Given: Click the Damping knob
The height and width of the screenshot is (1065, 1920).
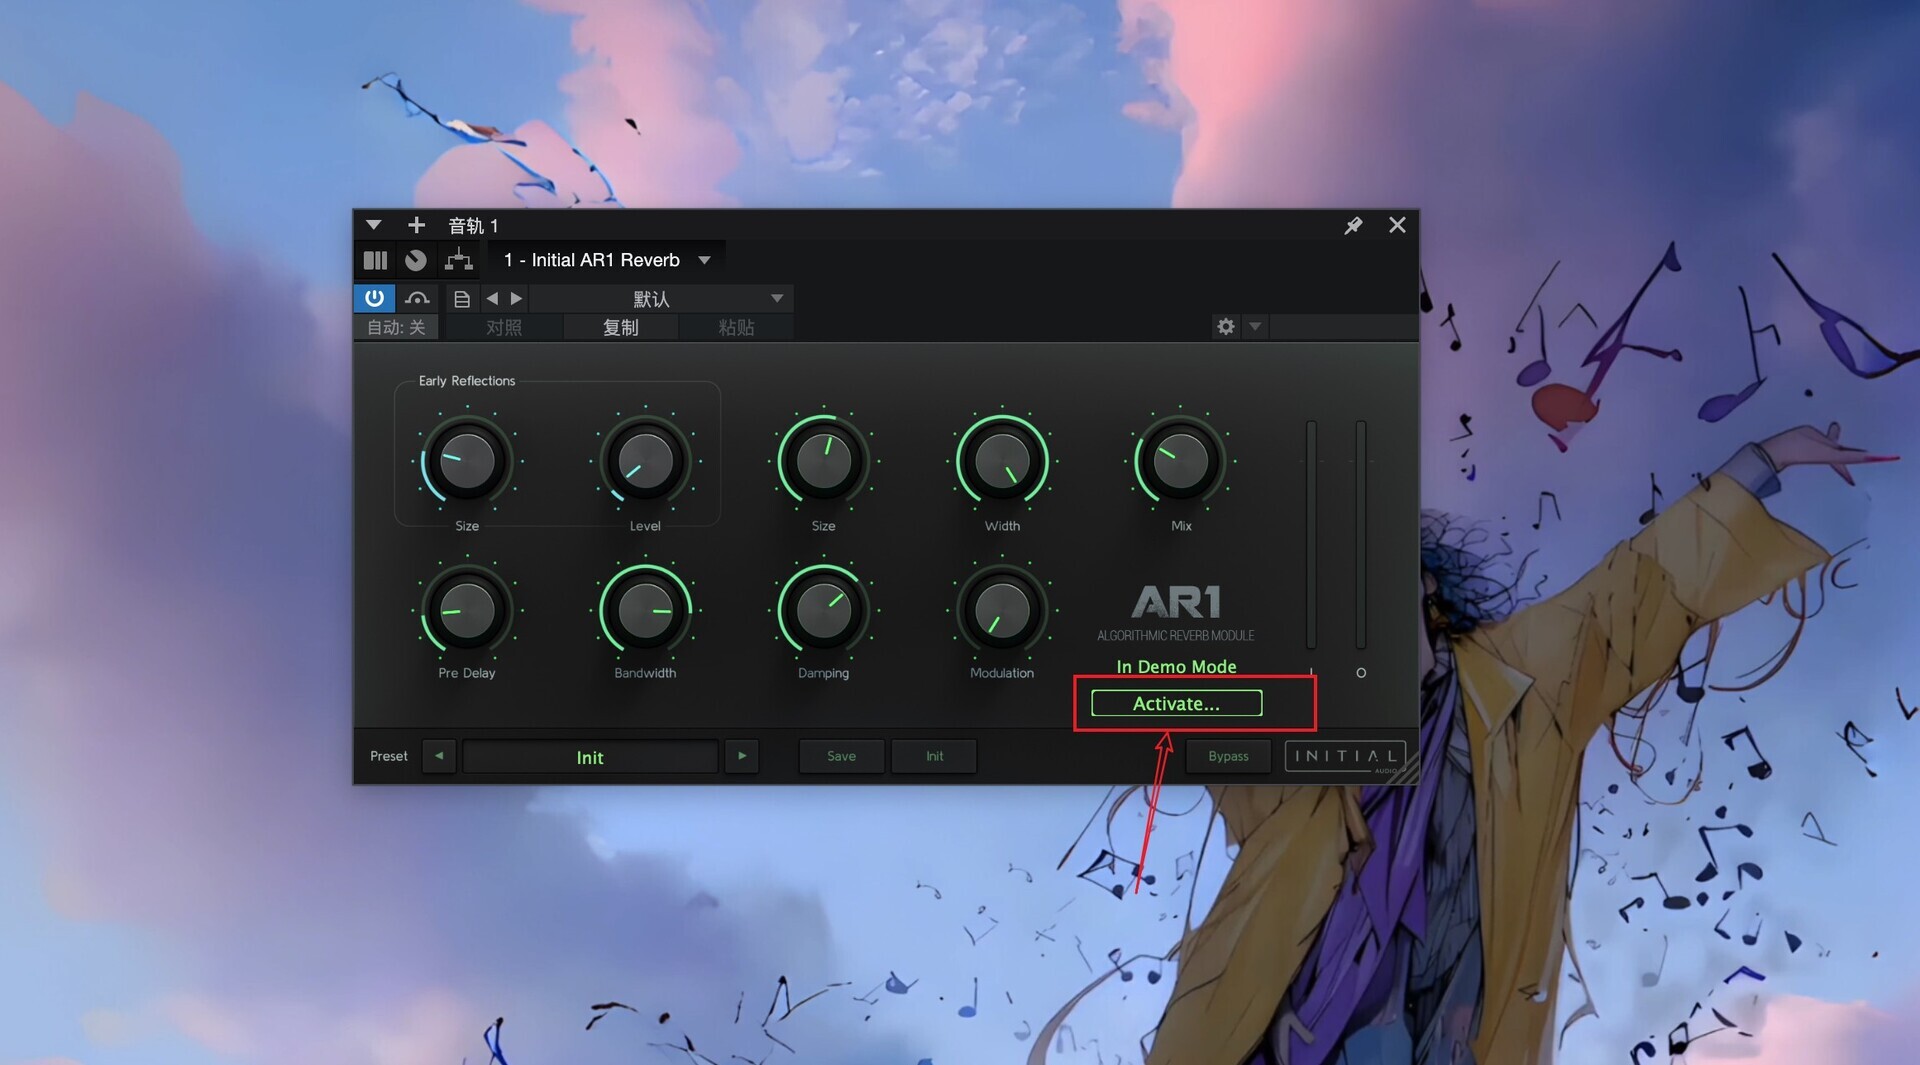Looking at the screenshot, I should pos(823,610).
